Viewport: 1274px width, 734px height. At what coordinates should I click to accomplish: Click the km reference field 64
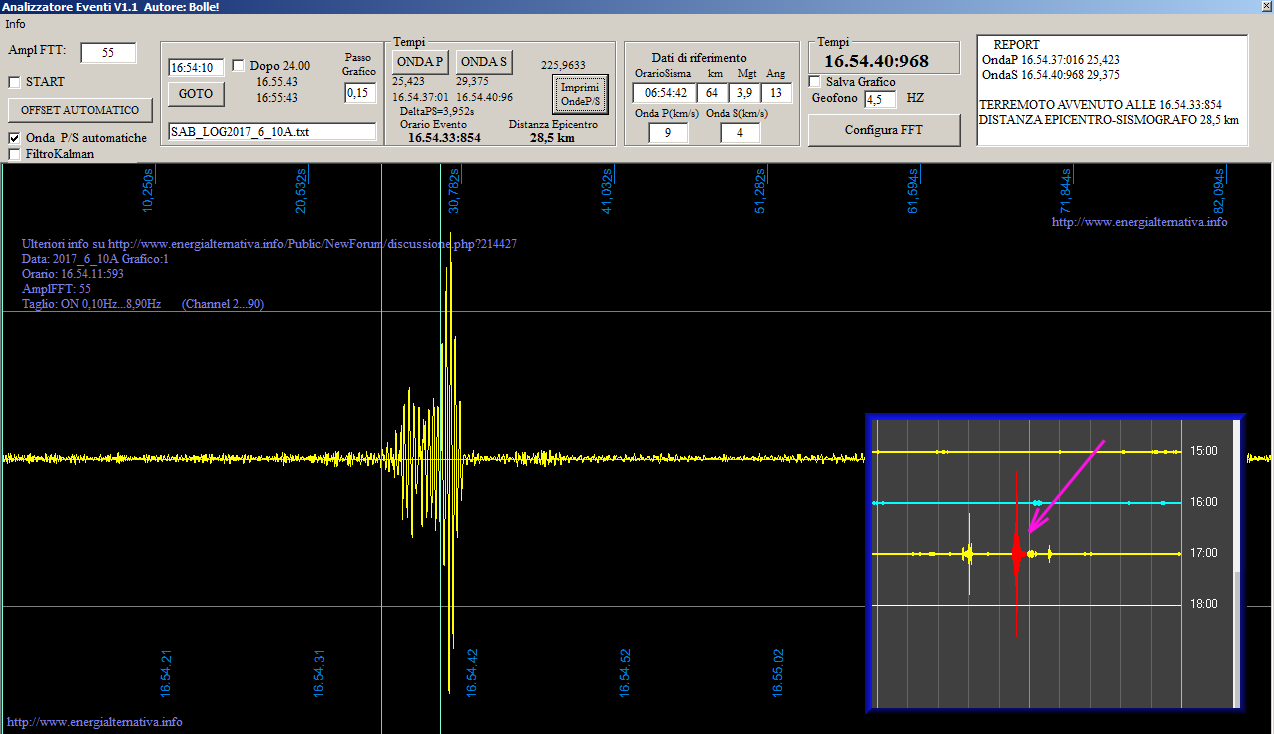[712, 93]
